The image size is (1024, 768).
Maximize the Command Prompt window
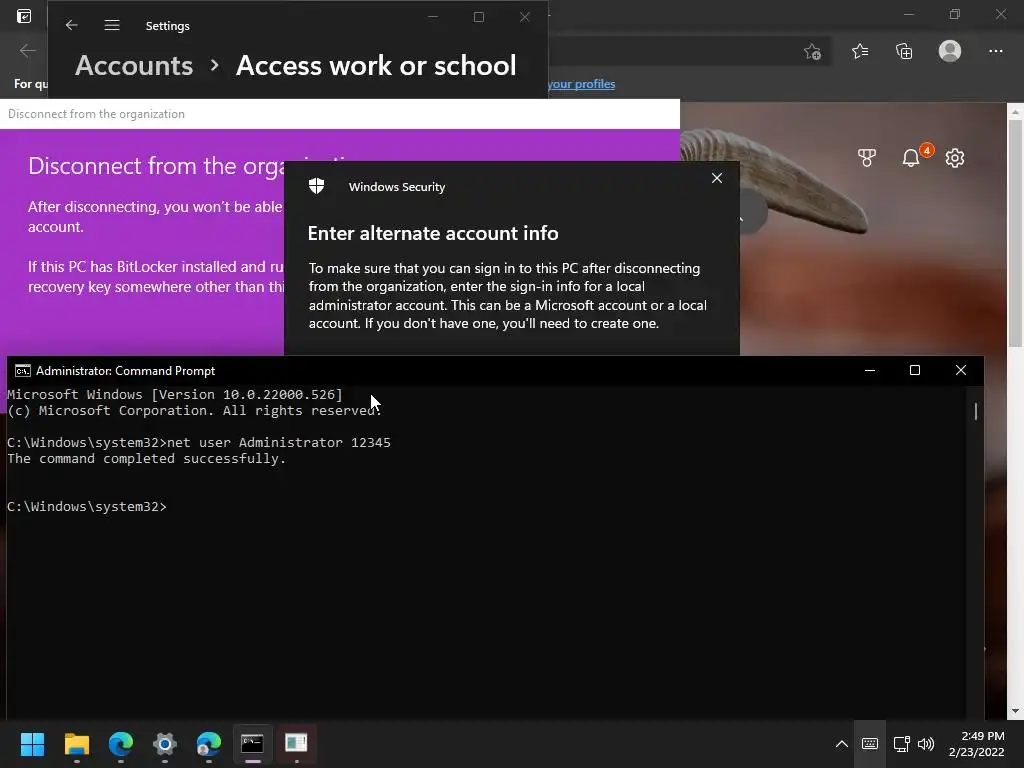tap(915, 370)
